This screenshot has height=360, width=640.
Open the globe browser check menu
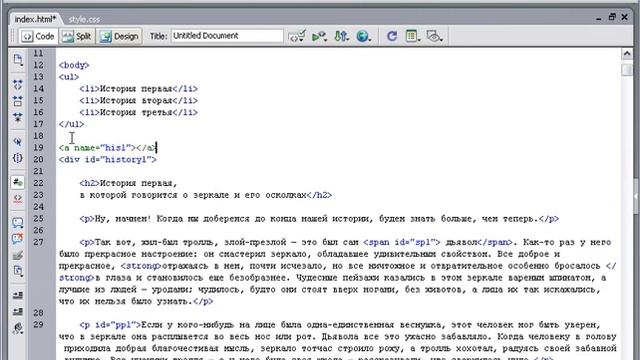(x=363, y=37)
